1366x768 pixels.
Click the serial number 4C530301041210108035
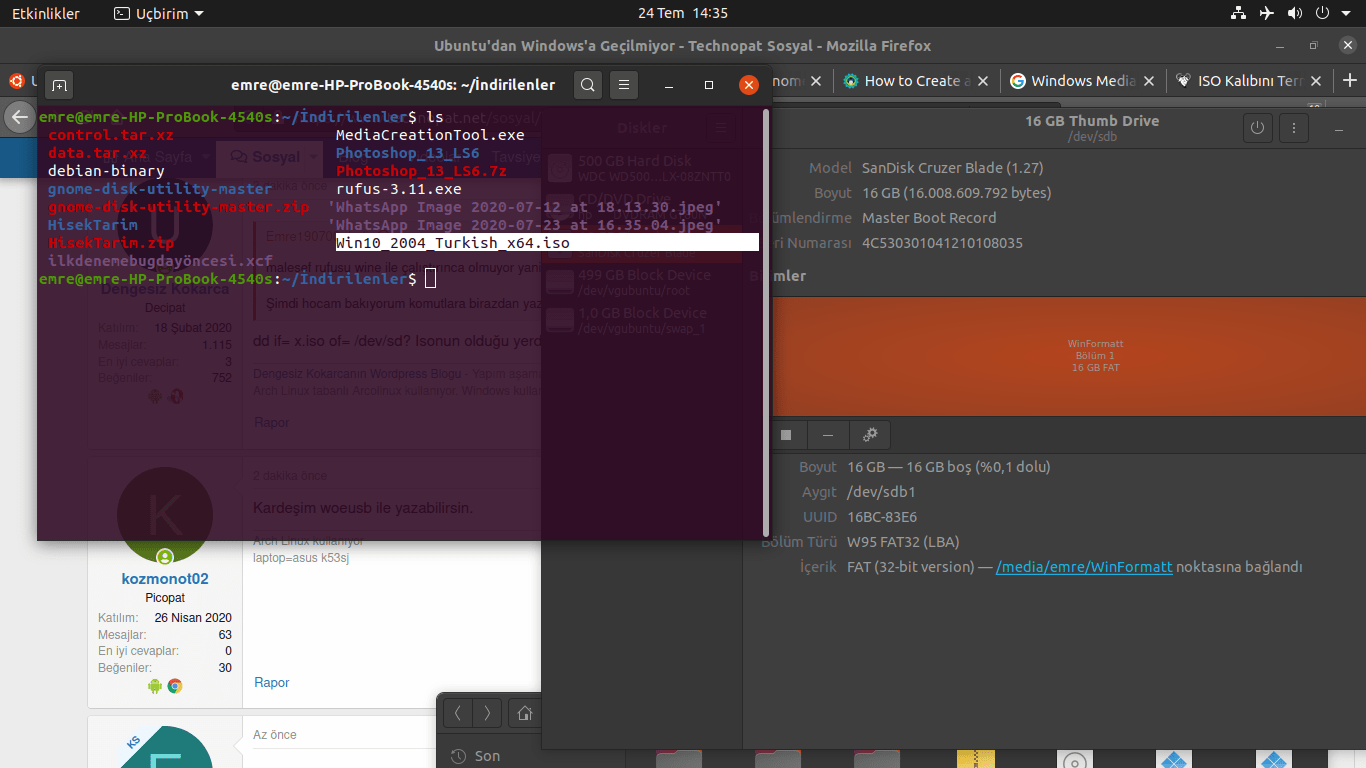click(942, 243)
